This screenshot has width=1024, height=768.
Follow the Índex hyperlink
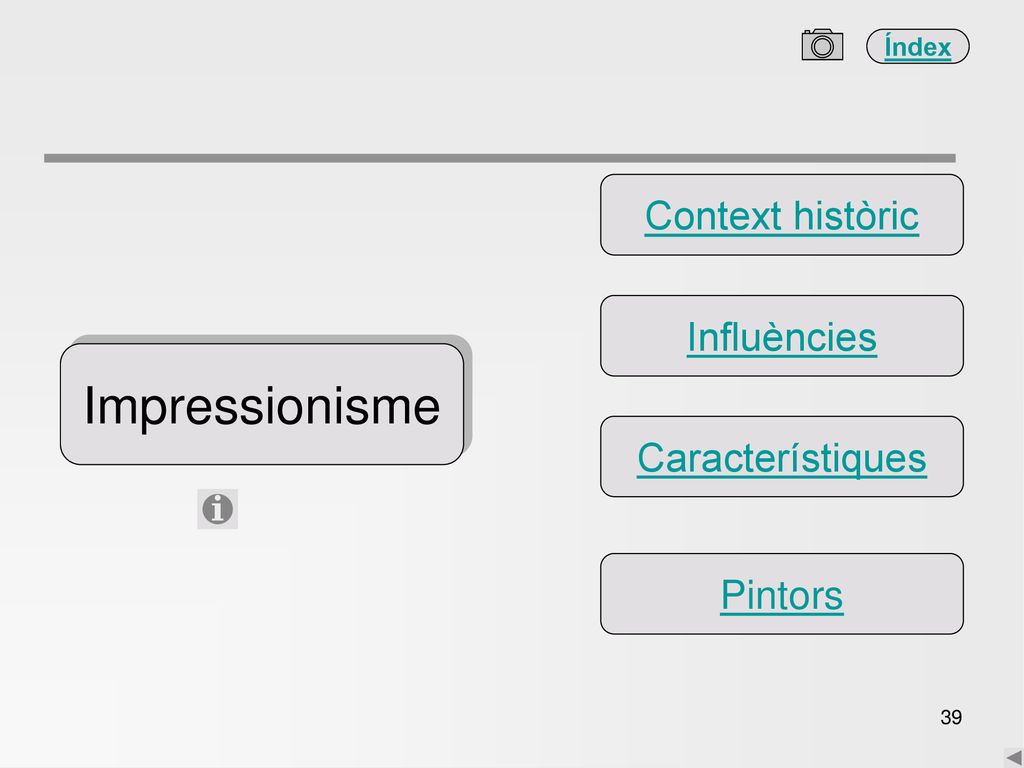pyautogui.click(x=918, y=46)
